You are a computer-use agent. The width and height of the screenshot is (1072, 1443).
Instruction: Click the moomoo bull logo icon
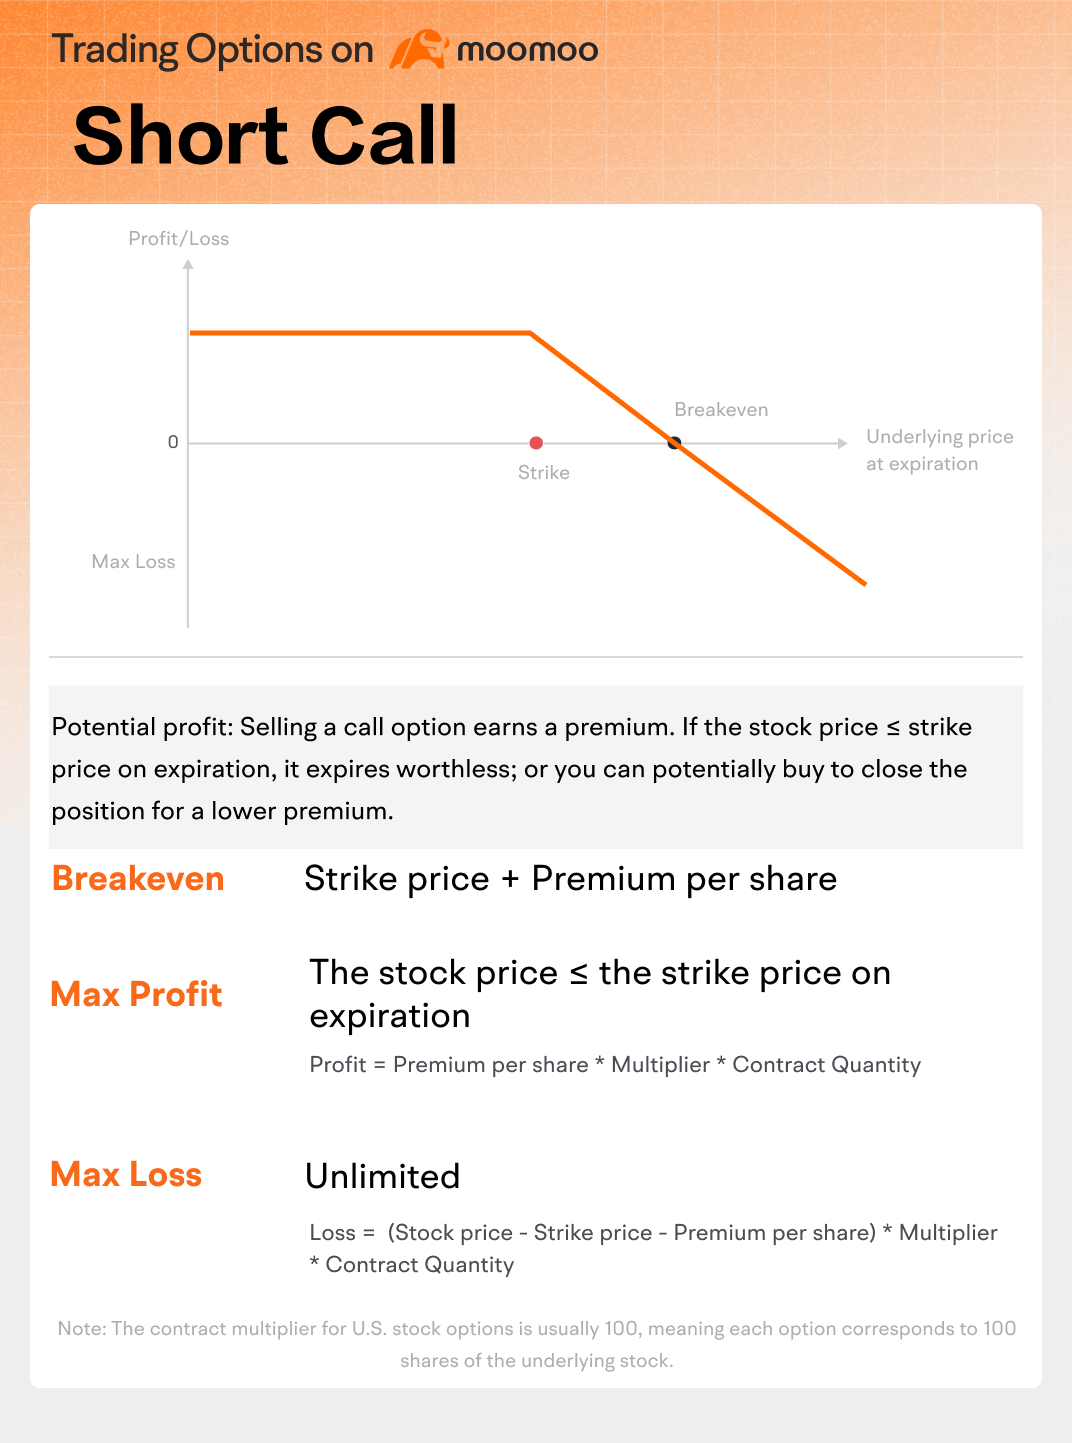pyautogui.click(x=418, y=49)
